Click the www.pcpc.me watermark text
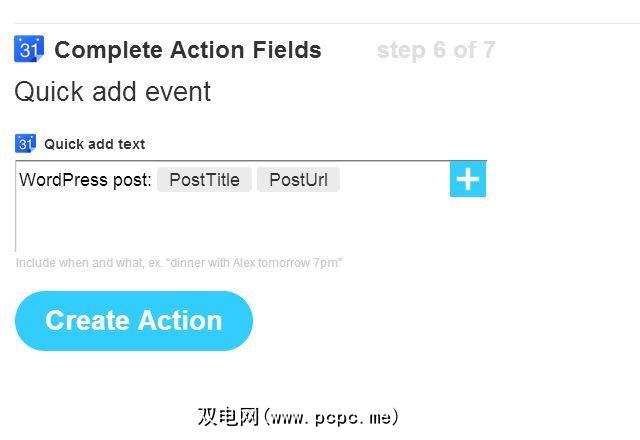The image size is (640, 440). tap(298, 417)
